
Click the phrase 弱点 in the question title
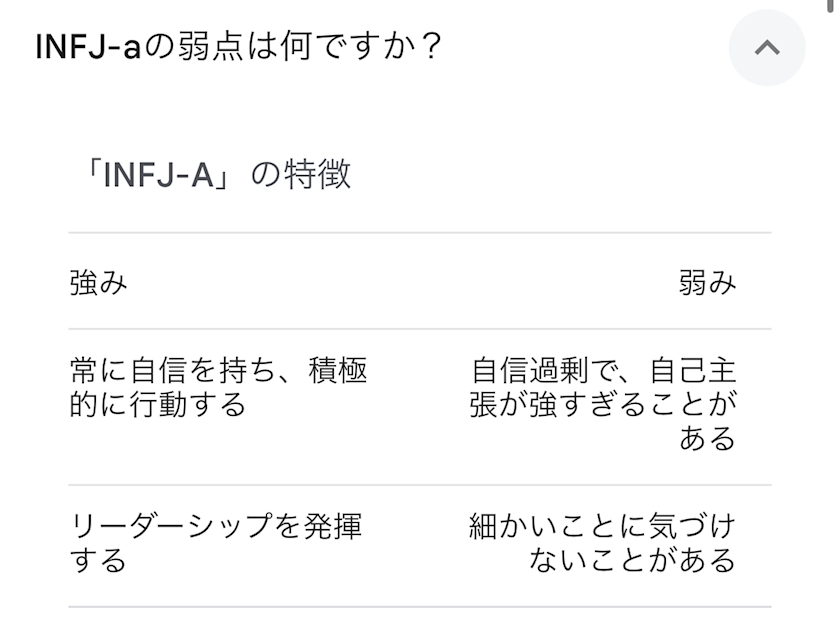[x=204, y=47]
